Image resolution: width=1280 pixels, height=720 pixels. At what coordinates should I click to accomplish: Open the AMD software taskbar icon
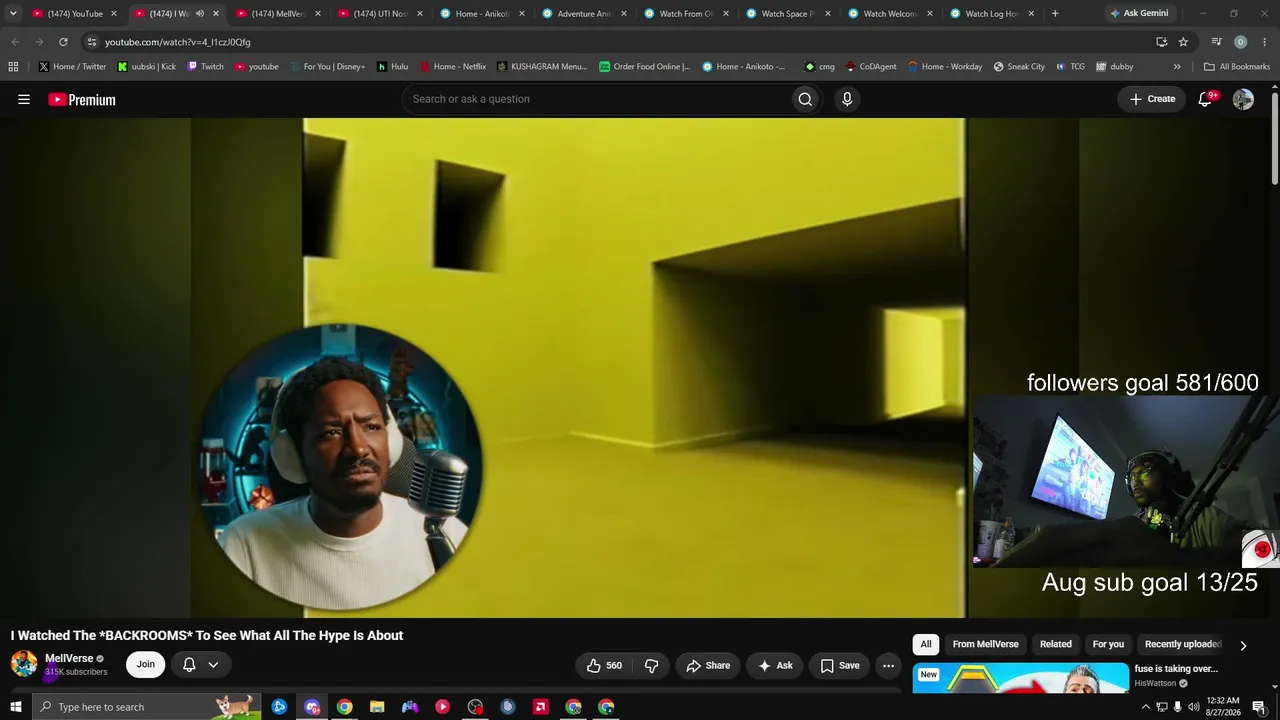540,707
